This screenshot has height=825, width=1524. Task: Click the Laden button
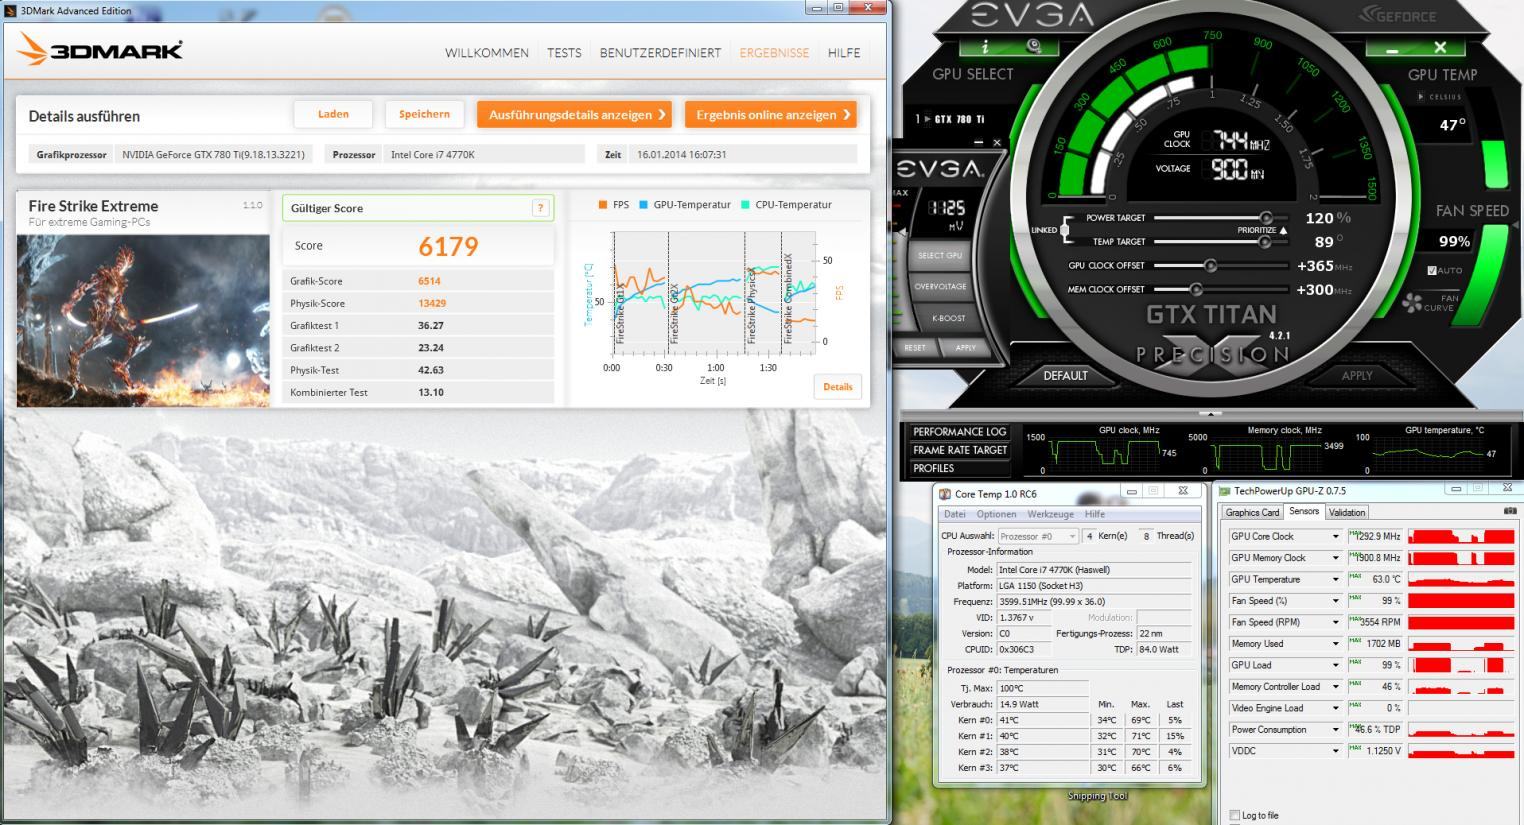point(333,114)
